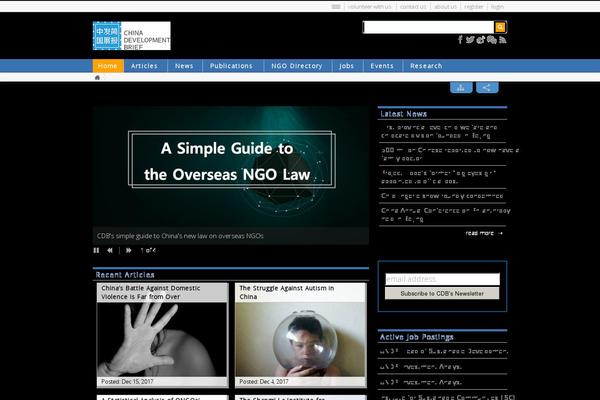The image size is (600, 400).
Task: Open the NGO Directory menu
Action: [x=297, y=66]
